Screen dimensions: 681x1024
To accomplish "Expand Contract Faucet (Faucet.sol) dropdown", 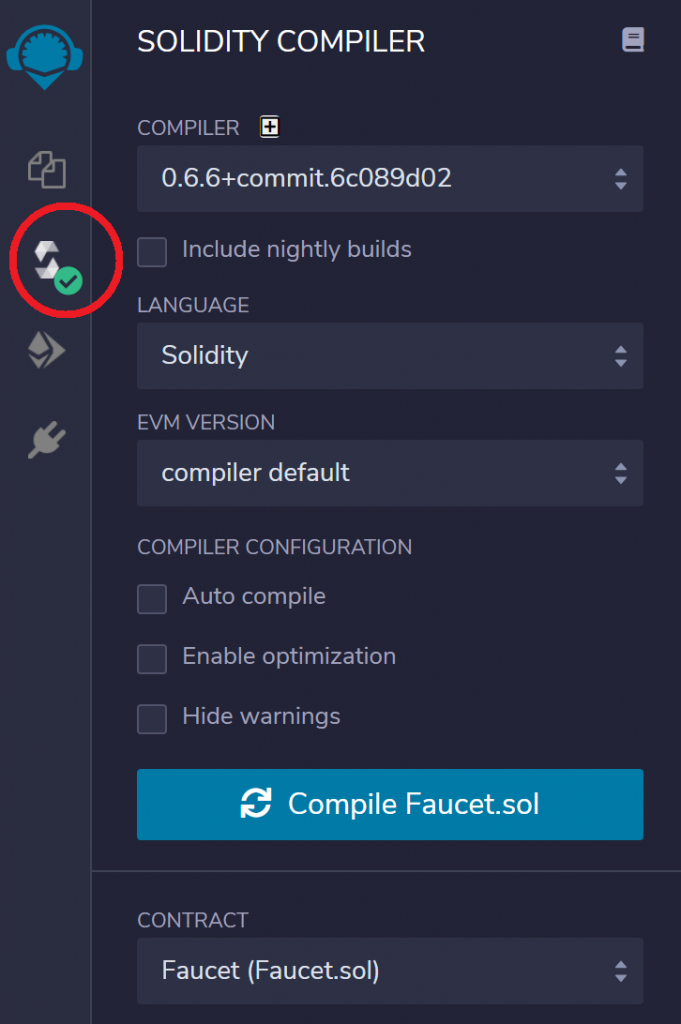I will coord(390,970).
